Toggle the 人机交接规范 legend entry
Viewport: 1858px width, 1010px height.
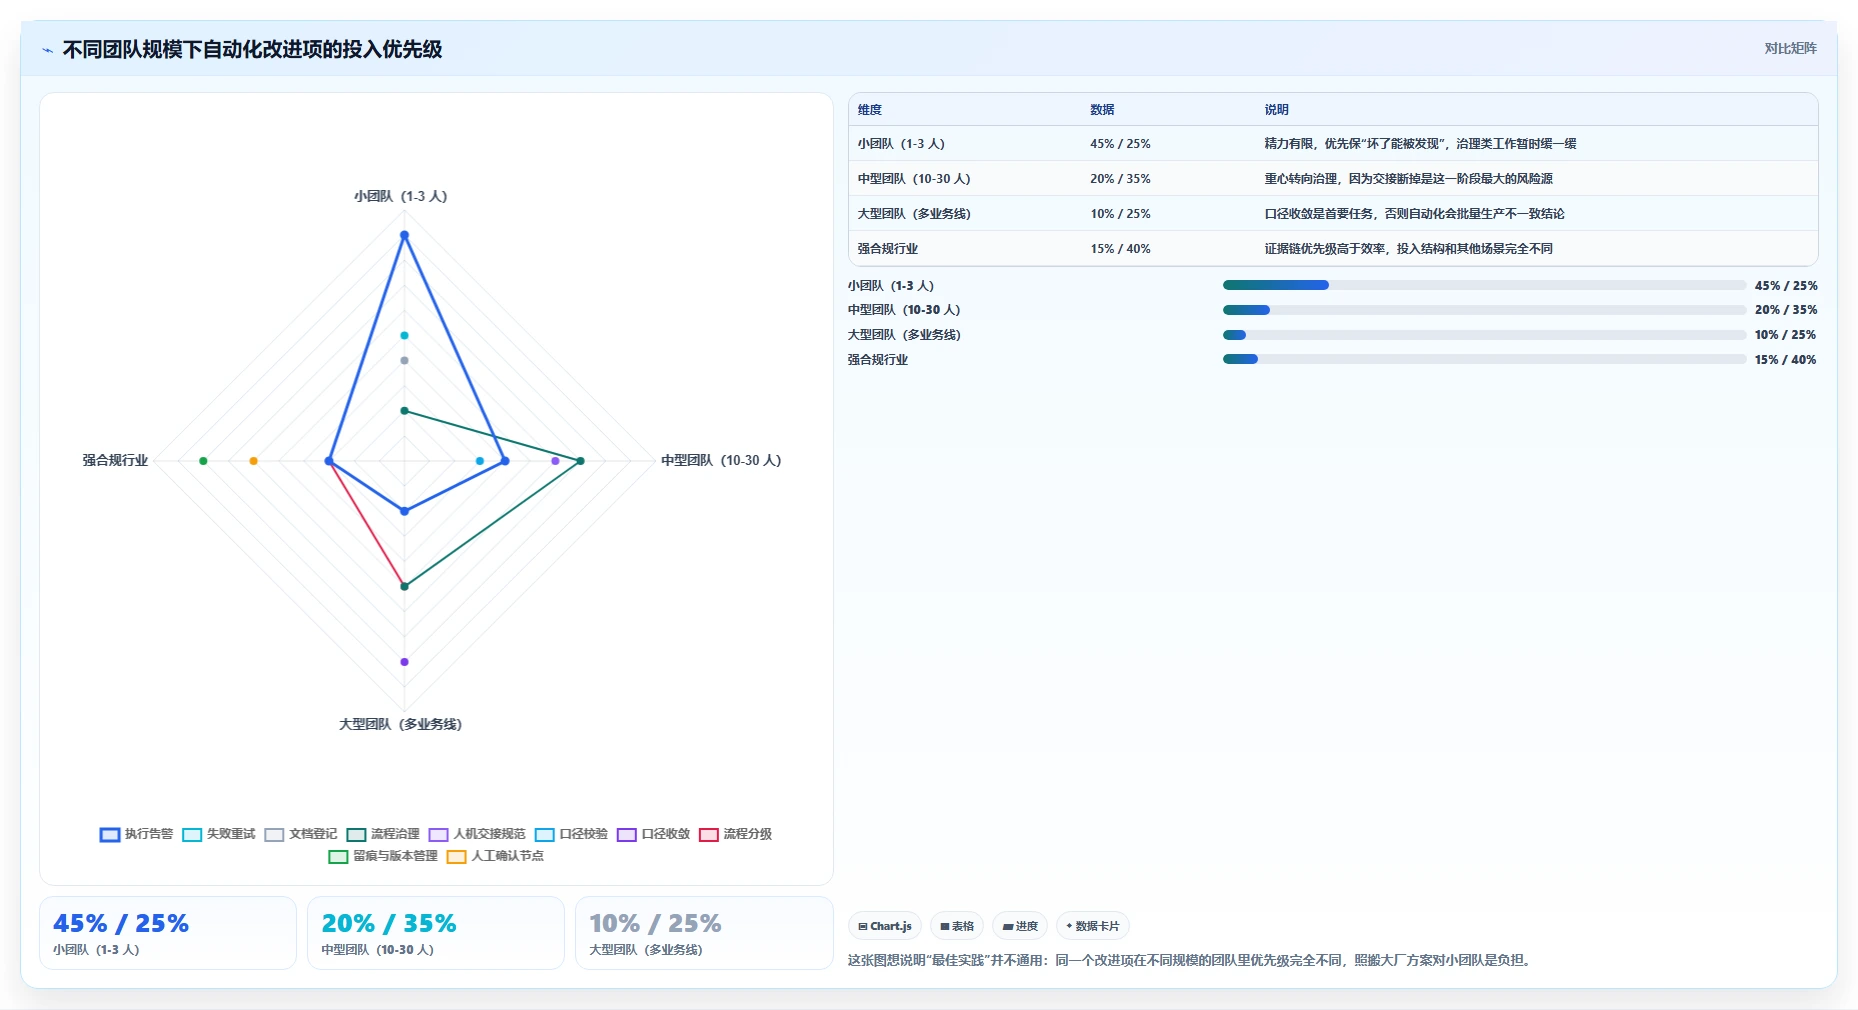(477, 834)
